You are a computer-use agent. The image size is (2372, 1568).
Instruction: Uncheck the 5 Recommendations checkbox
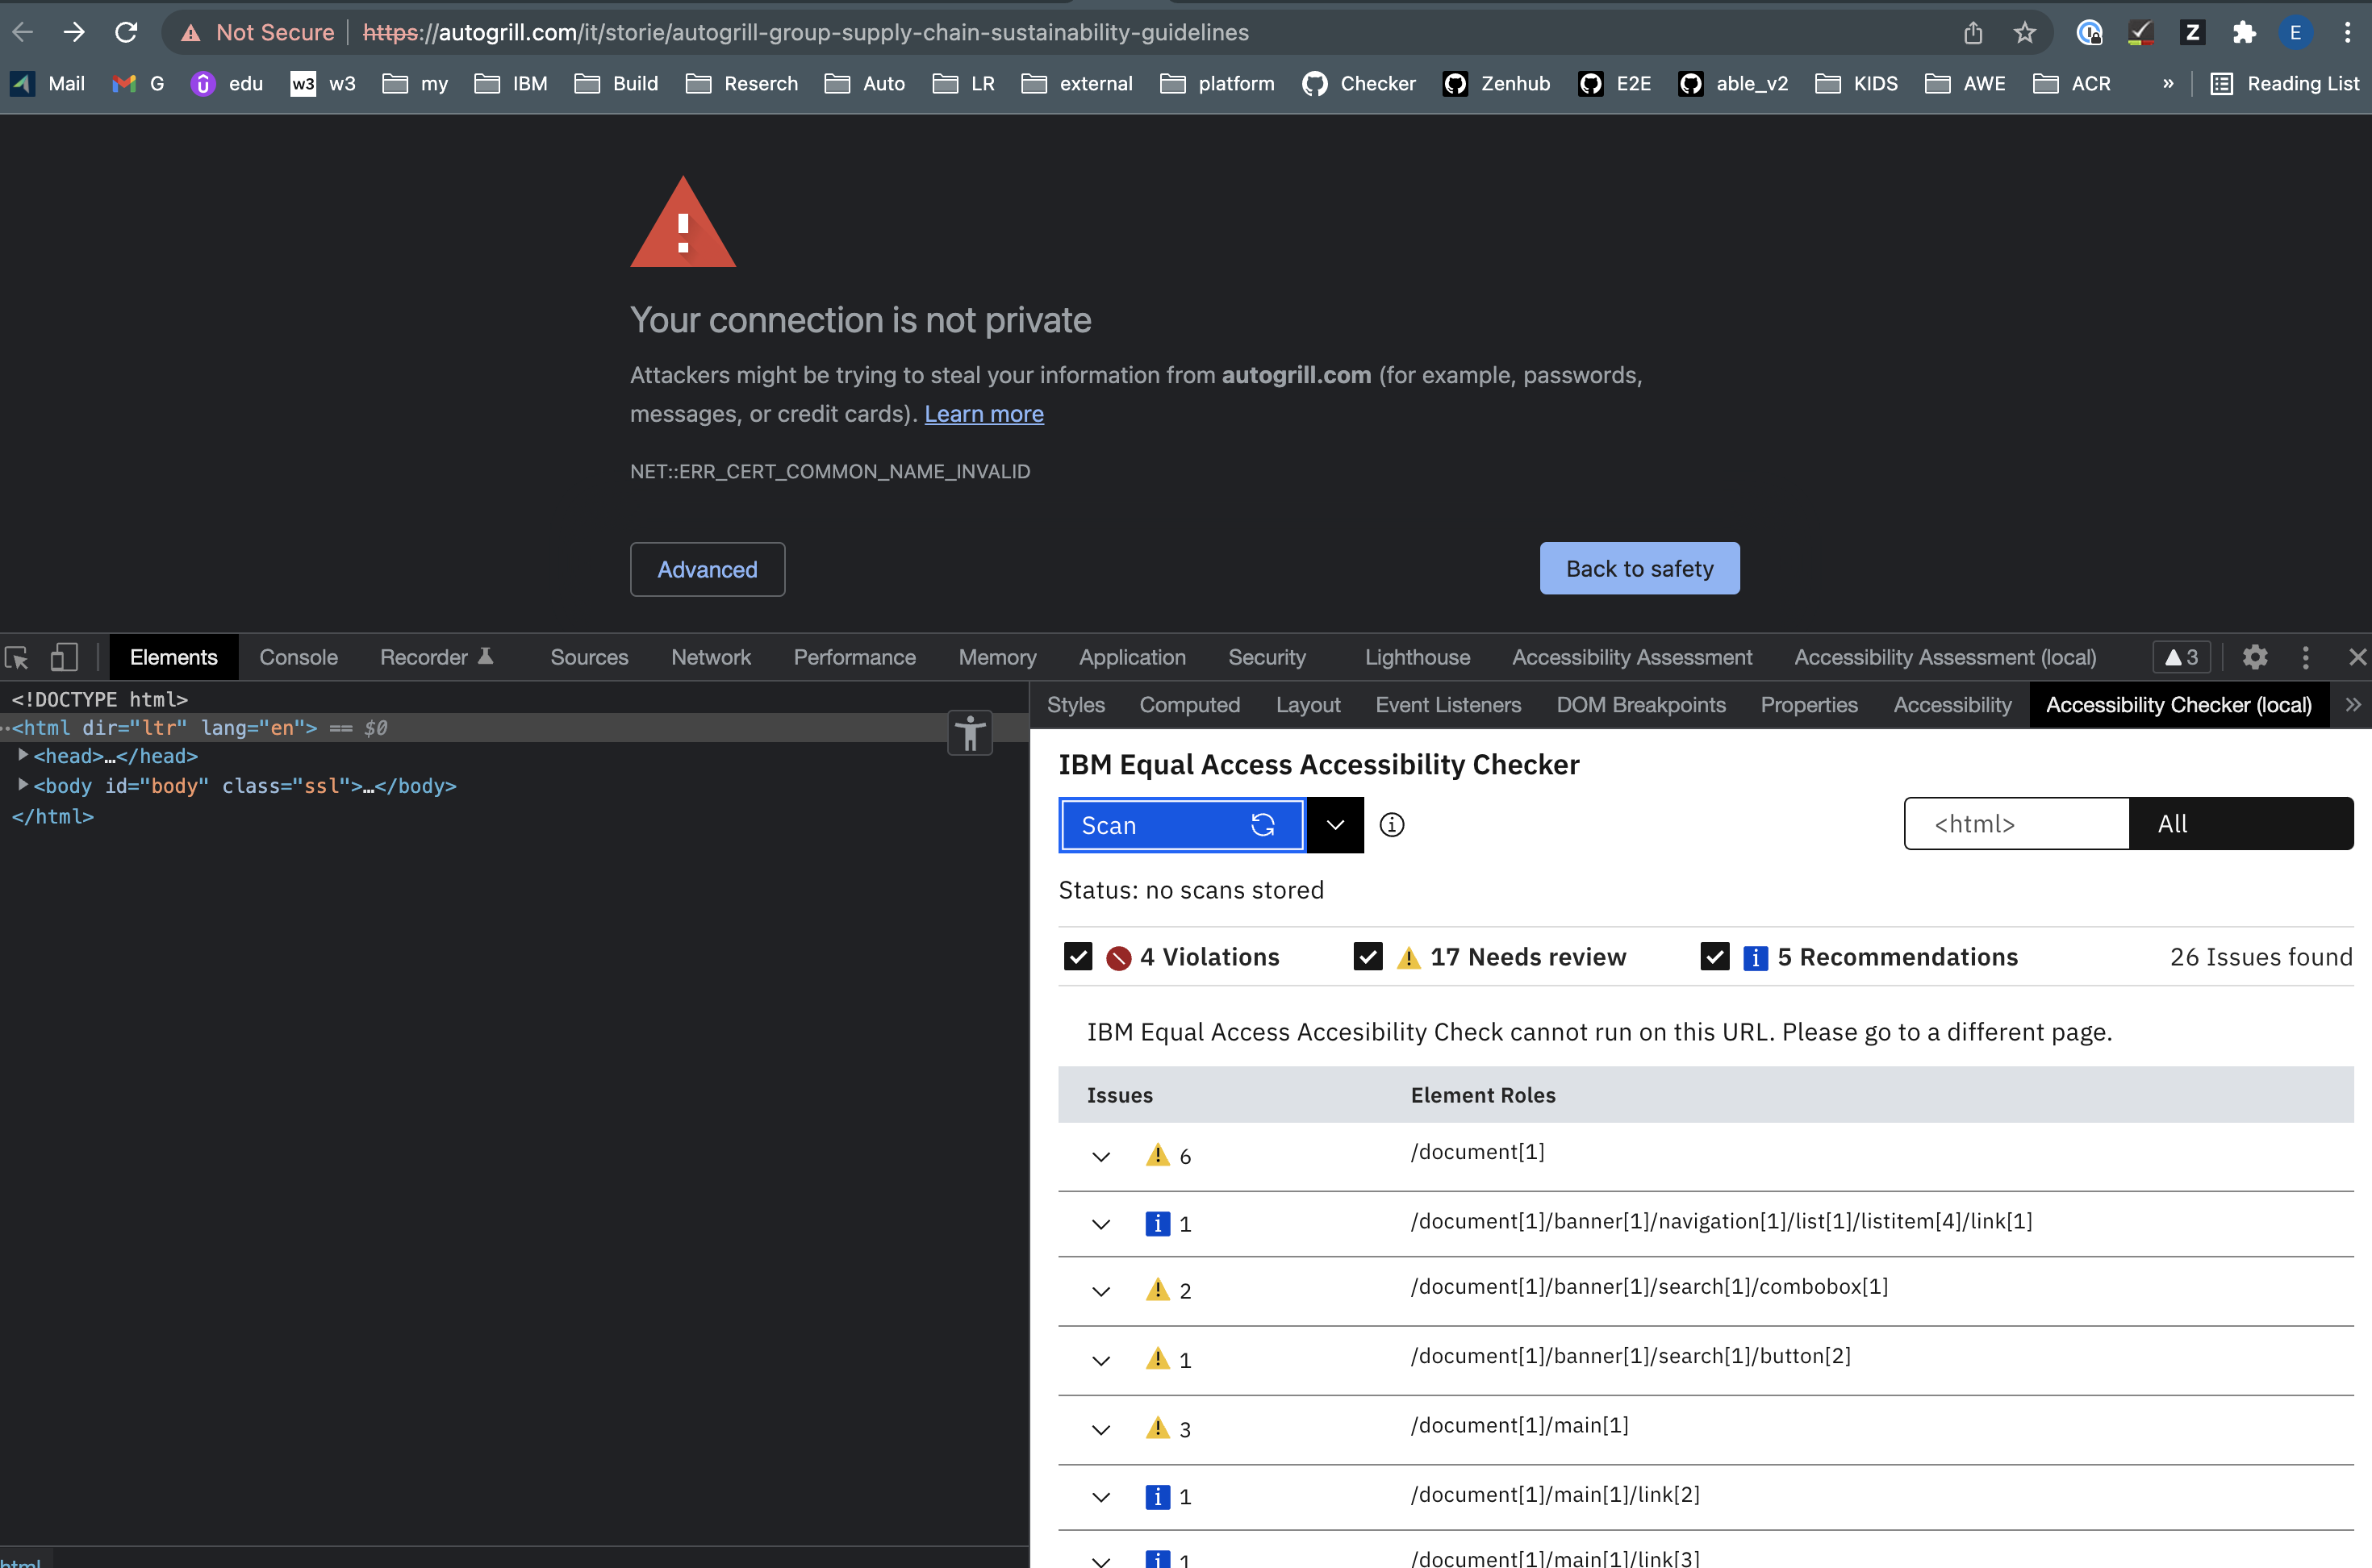1715,956
